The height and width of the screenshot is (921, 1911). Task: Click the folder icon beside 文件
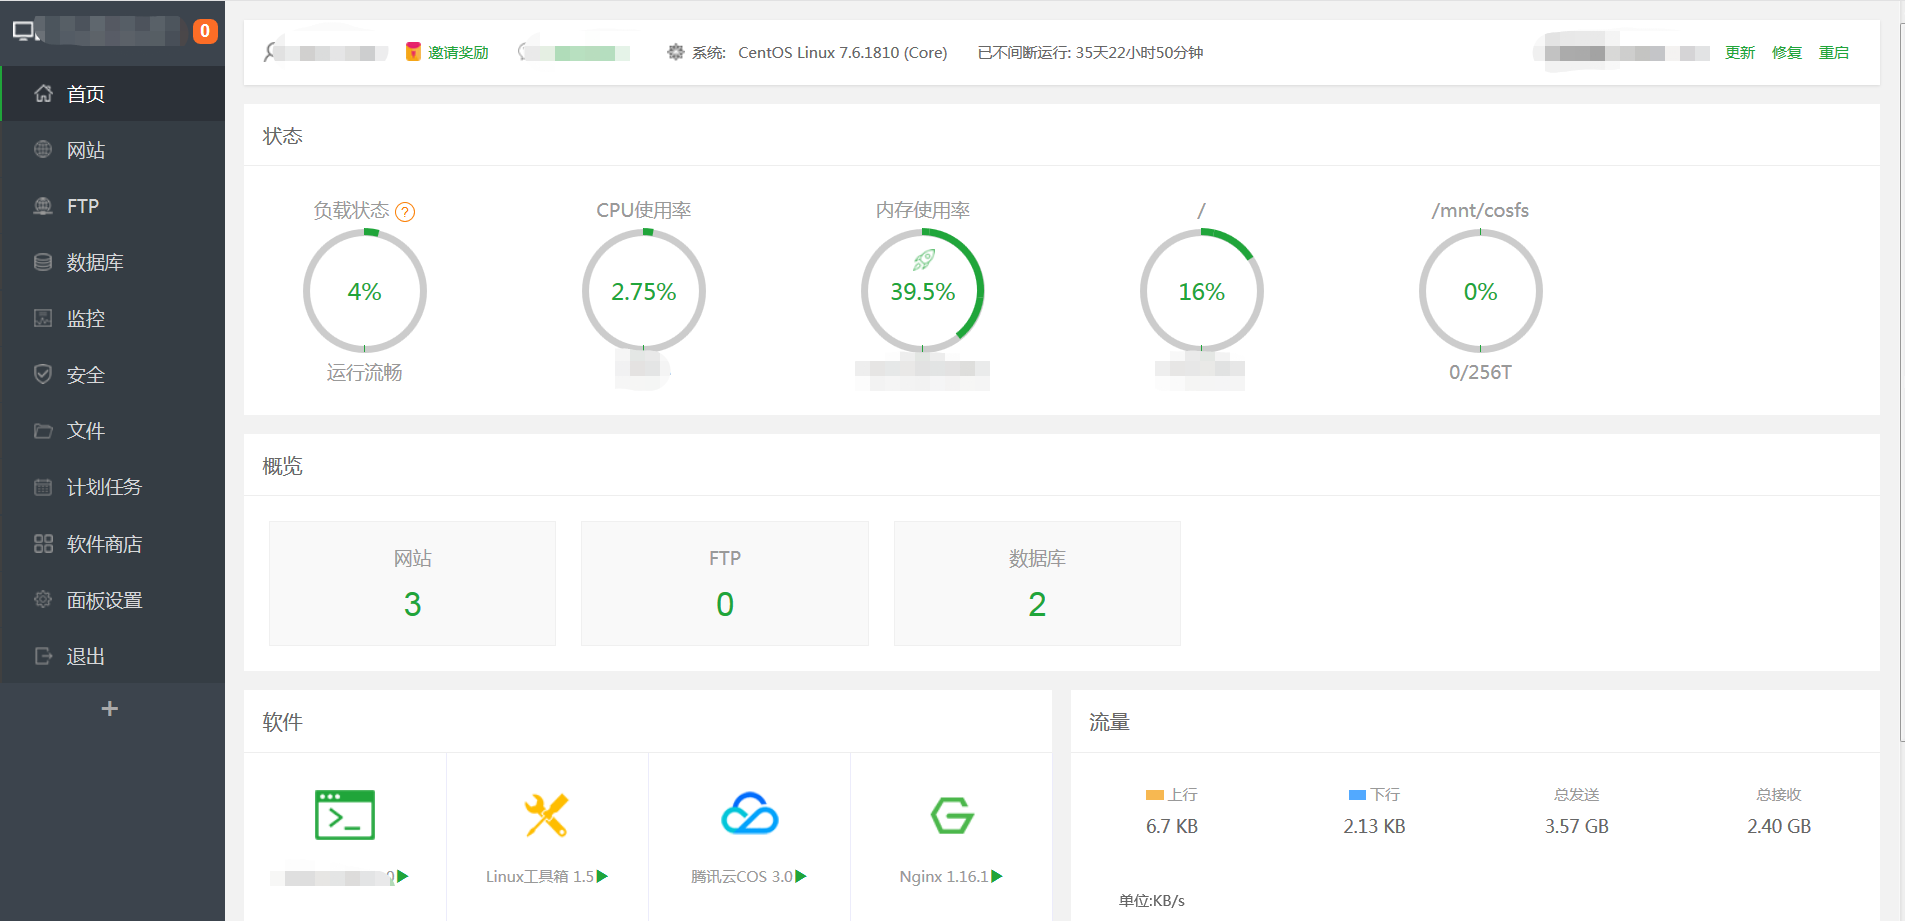click(x=43, y=431)
